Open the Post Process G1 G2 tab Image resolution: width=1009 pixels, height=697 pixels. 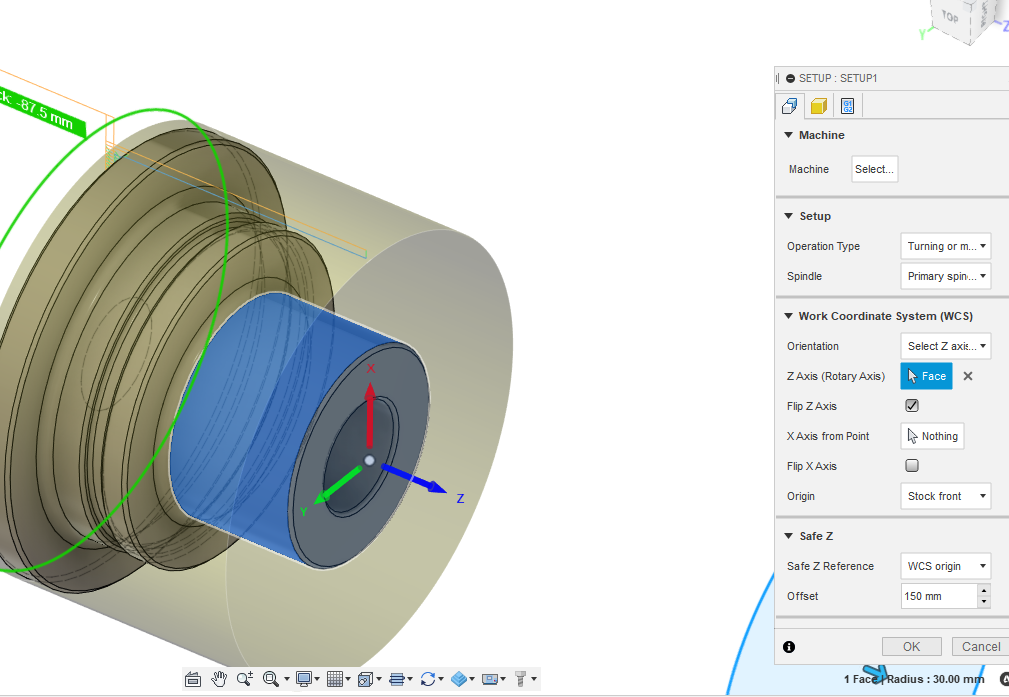[x=846, y=105]
